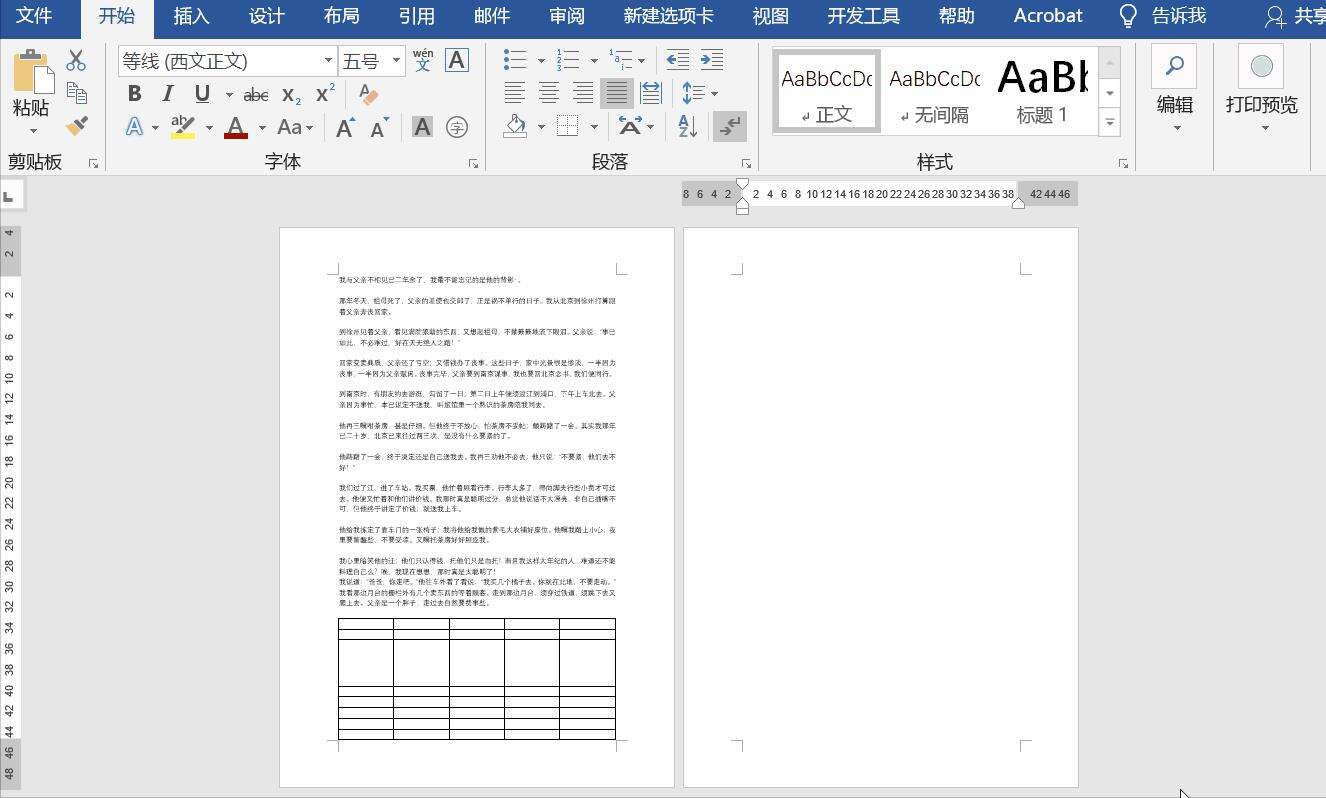The width and height of the screenshot is (1326, 798).
Task: Toggle Superscript formatting
Action: tap(325, 94)
